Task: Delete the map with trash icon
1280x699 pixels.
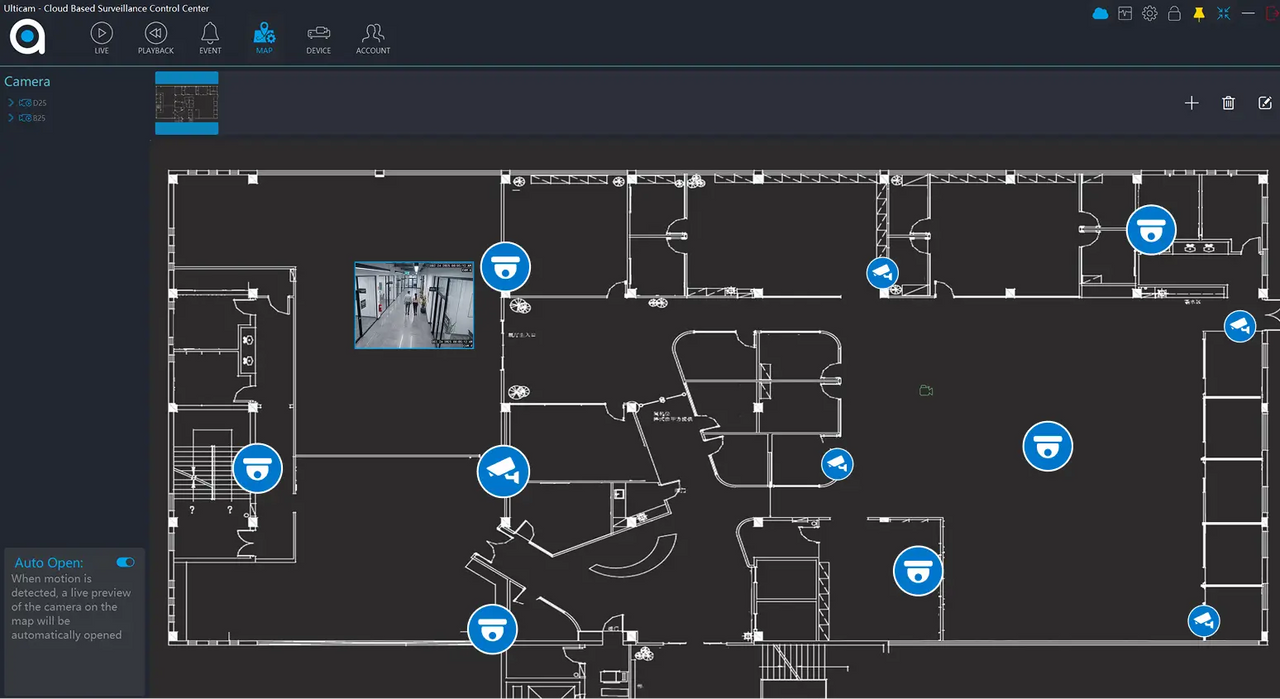Action: click(1228, 103)
